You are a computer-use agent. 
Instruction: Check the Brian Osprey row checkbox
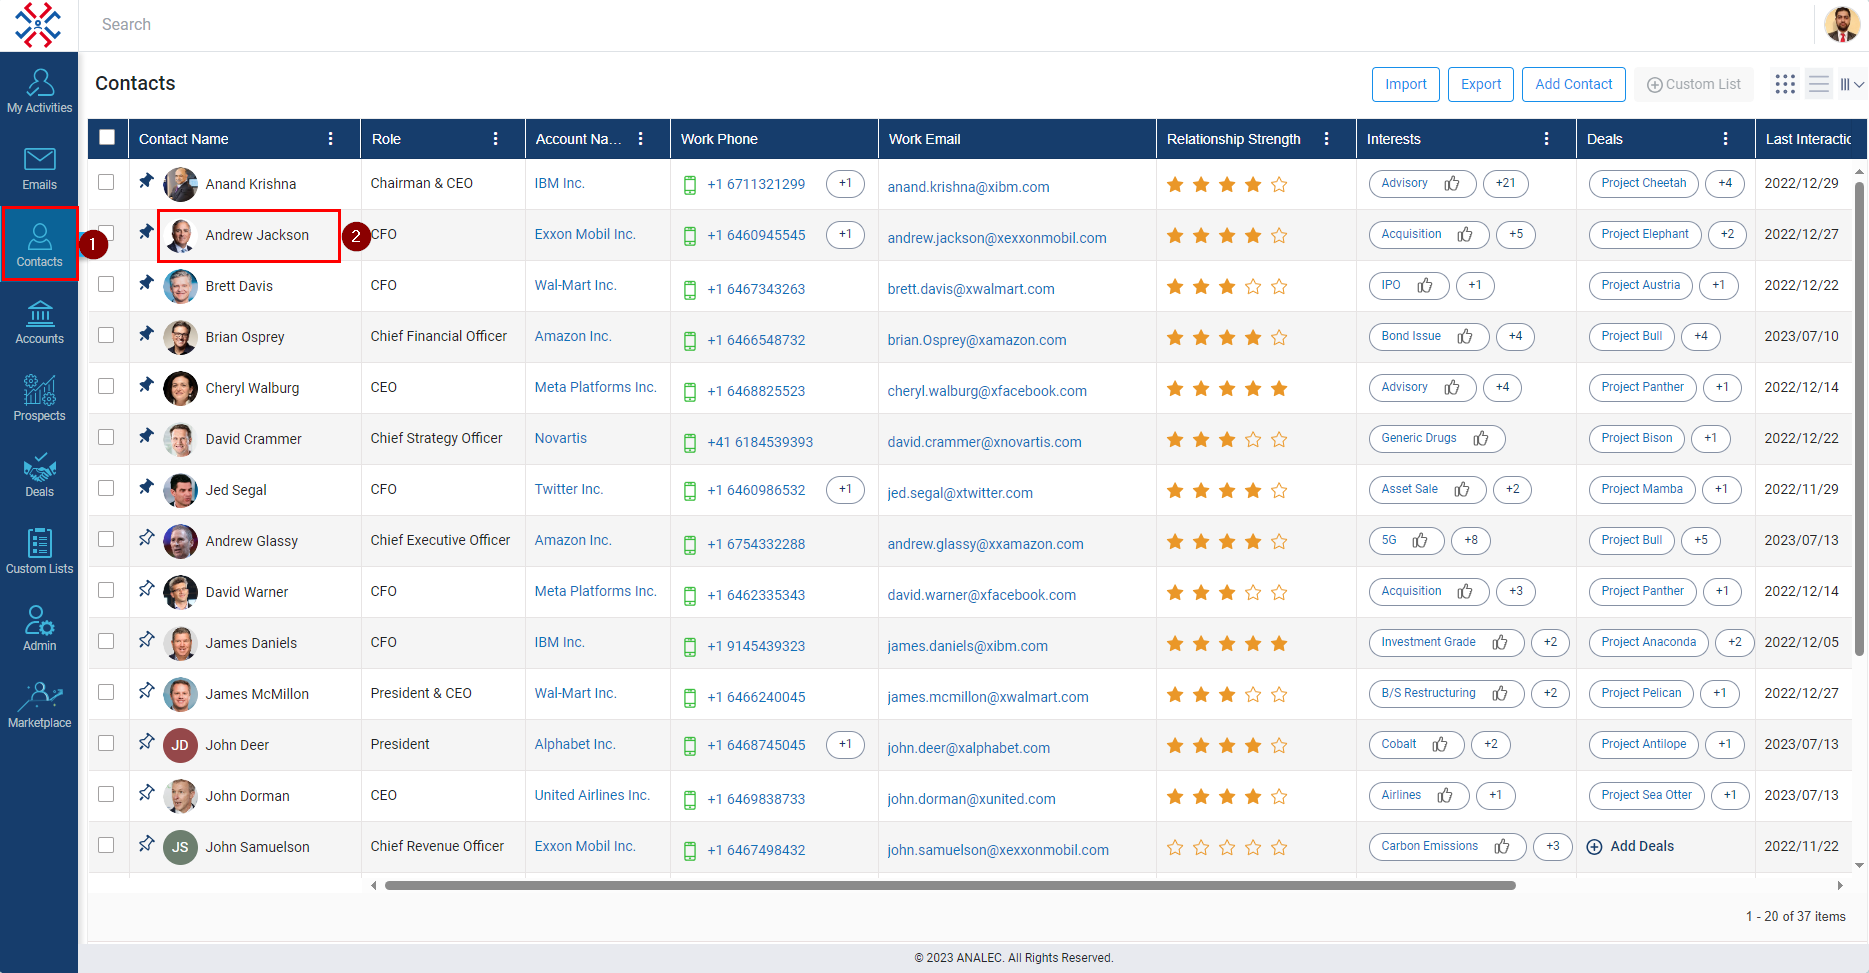click(106, 335)
